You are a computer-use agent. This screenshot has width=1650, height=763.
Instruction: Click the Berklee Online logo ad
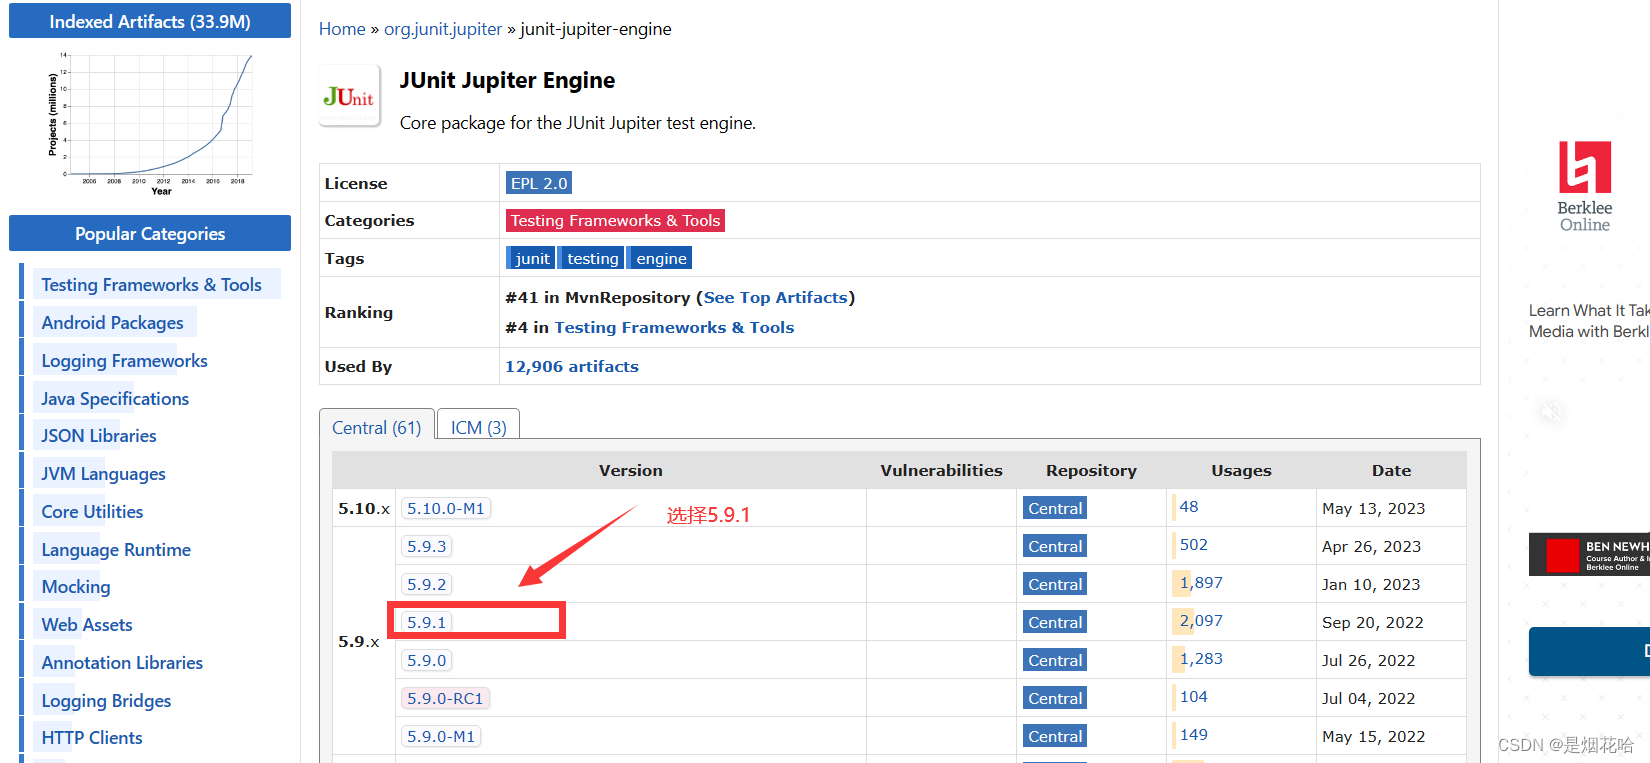click(1585, 187)
